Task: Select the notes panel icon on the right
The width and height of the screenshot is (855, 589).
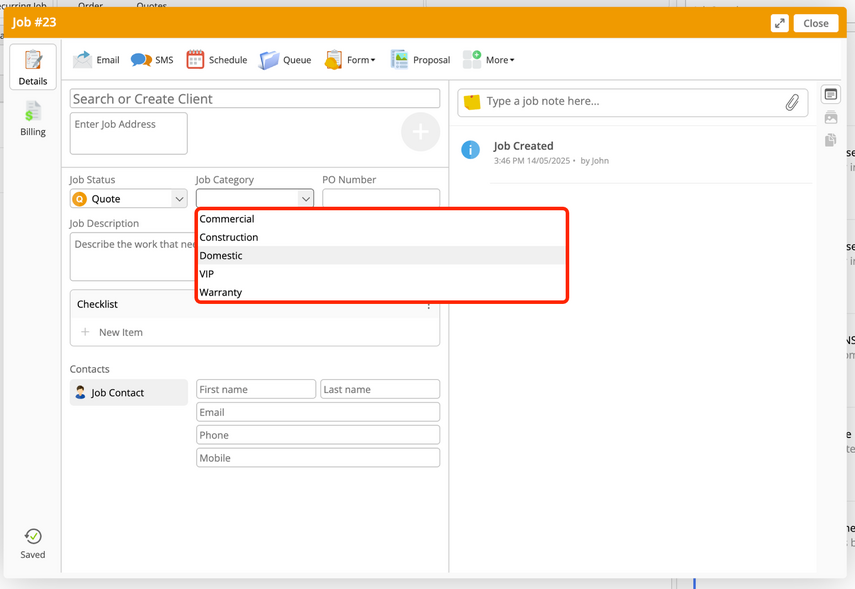Action: click(830, 93)
